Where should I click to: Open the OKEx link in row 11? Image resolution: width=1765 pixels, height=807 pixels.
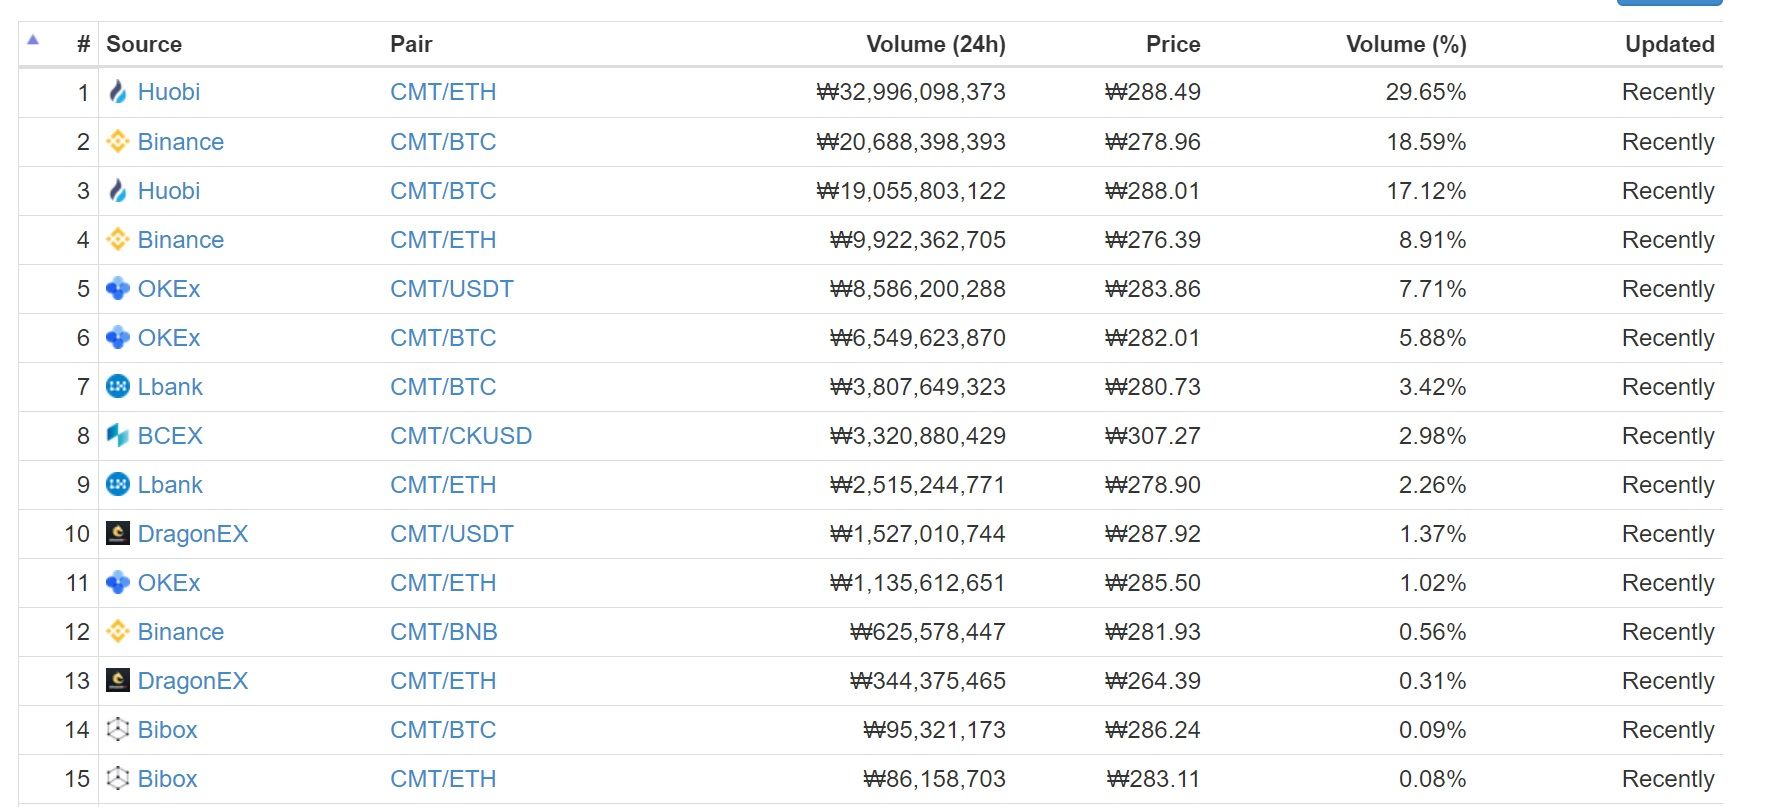[169, 582]
